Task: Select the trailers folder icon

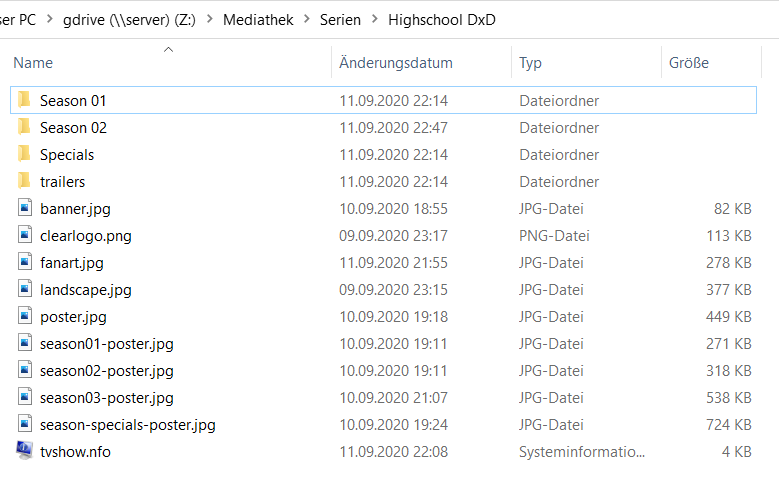Action: pos(24,181)
